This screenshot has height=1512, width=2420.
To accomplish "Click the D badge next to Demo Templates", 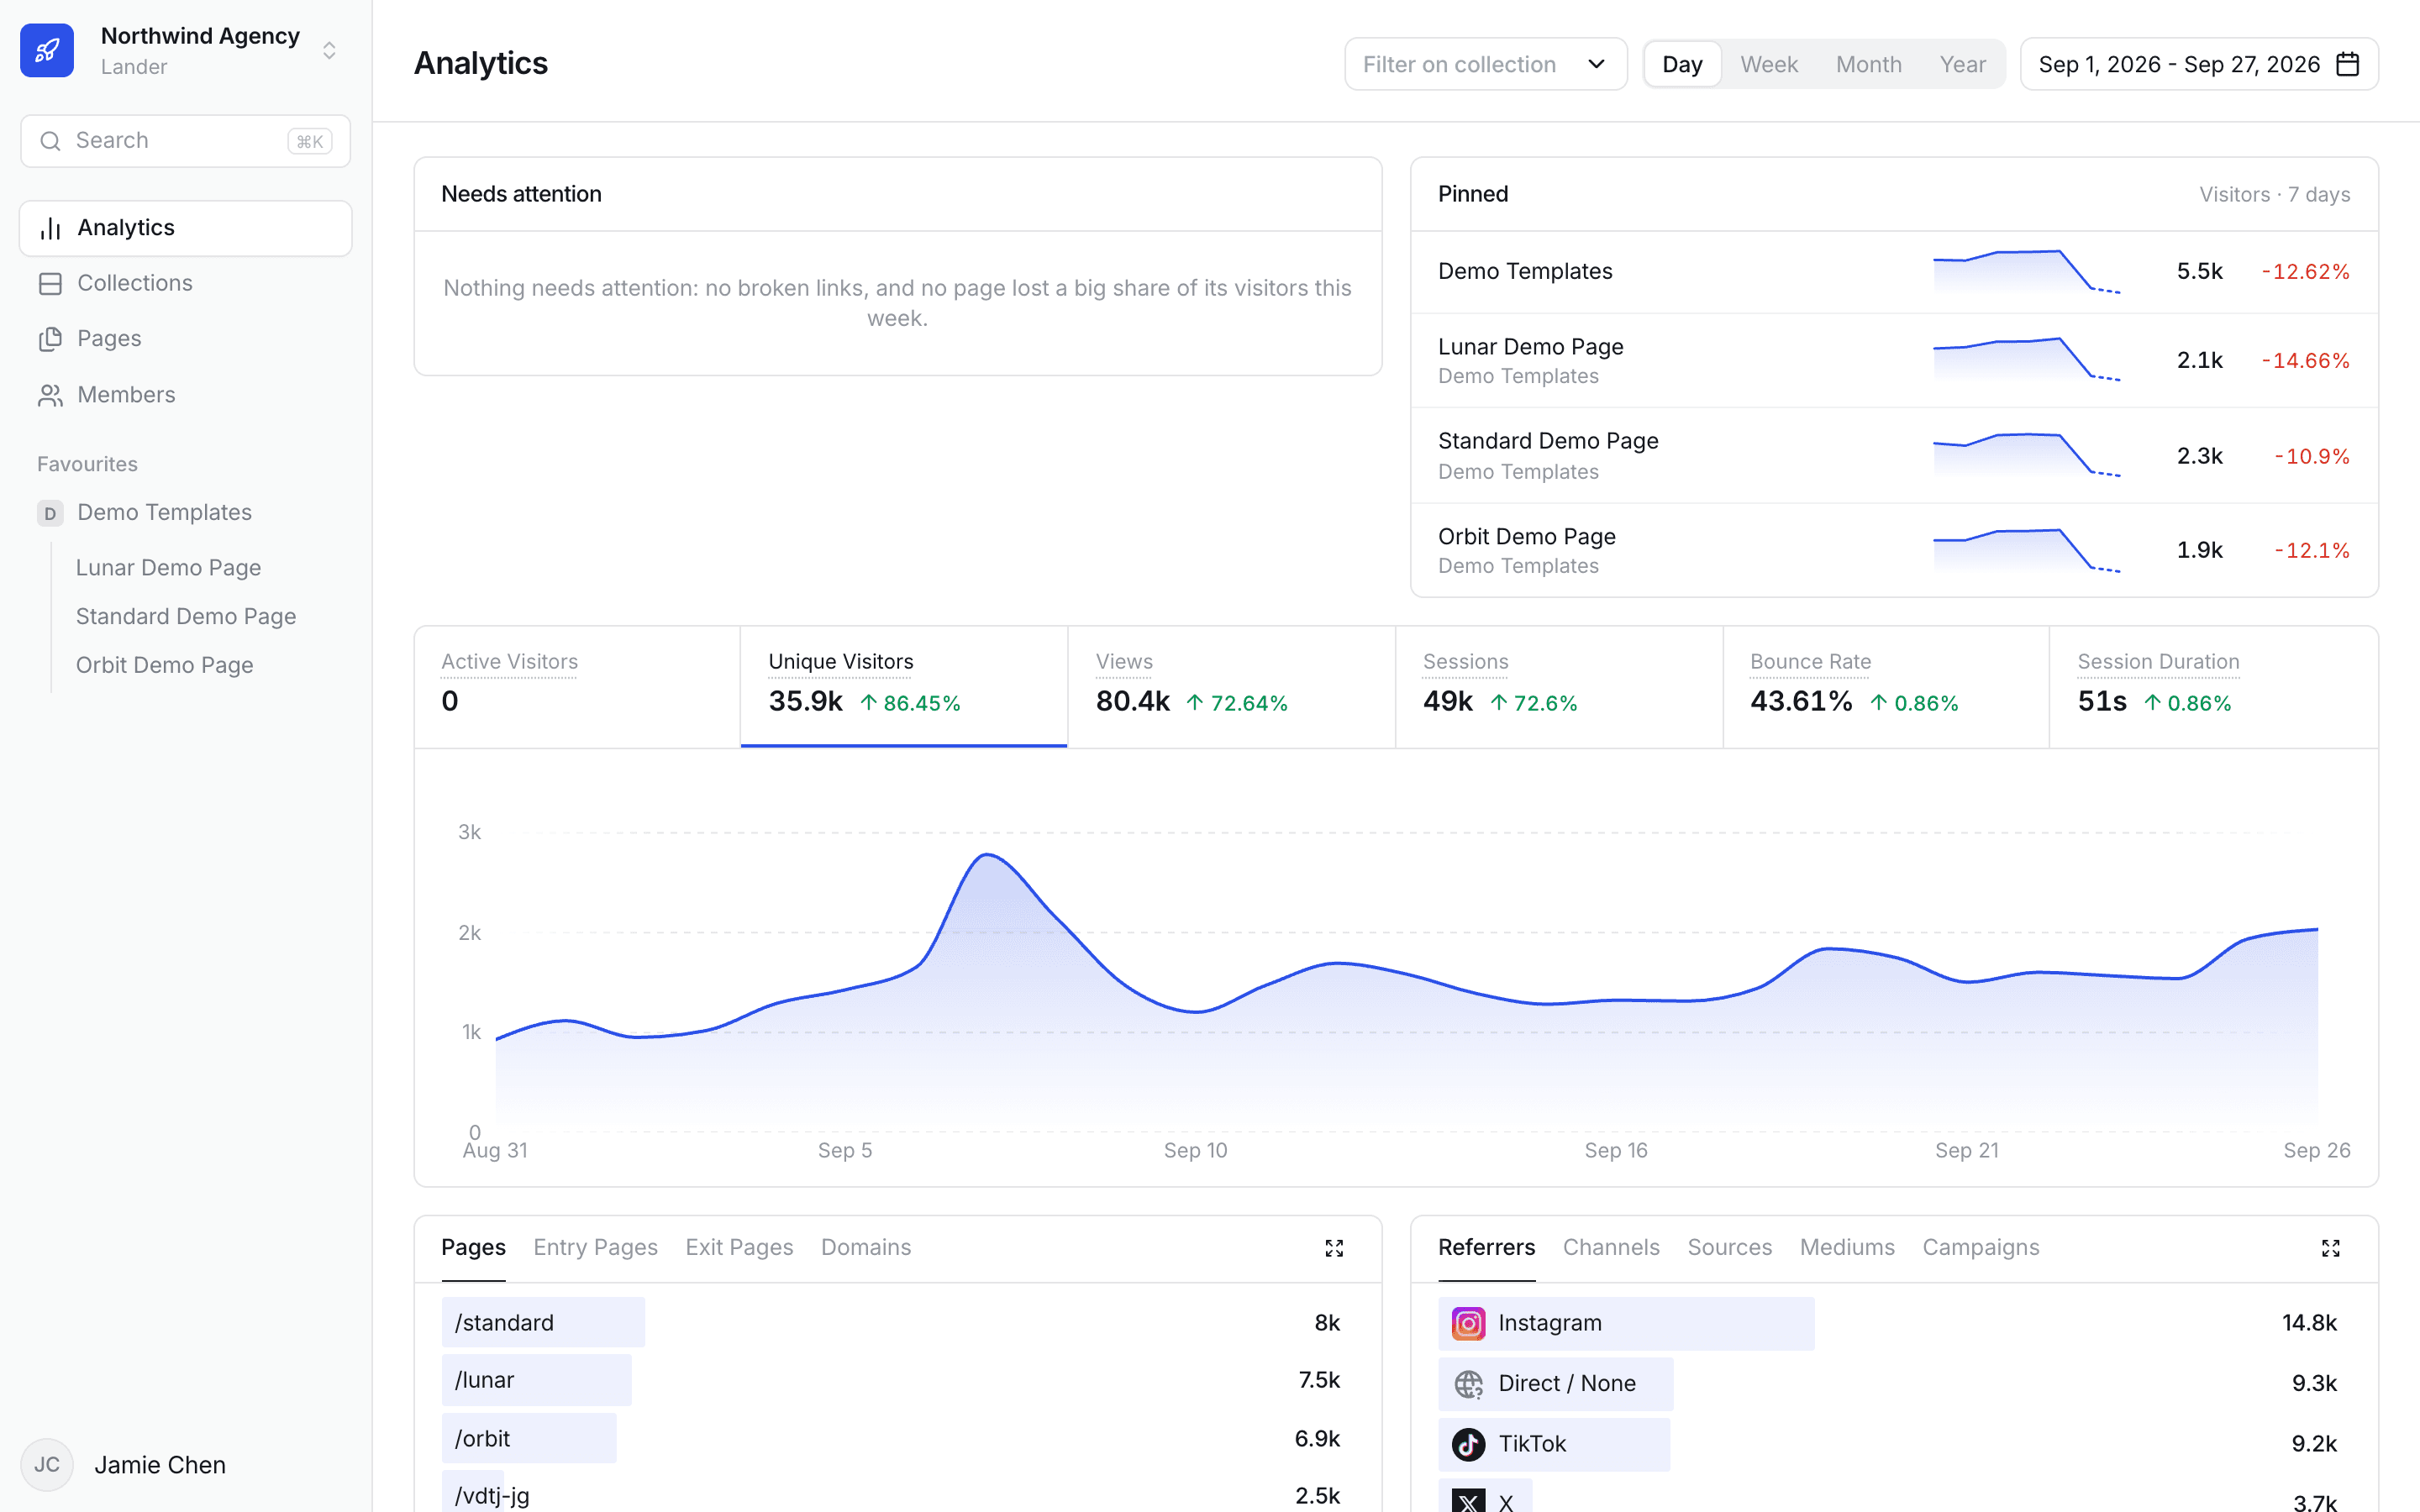I will [x=50, y=513].
